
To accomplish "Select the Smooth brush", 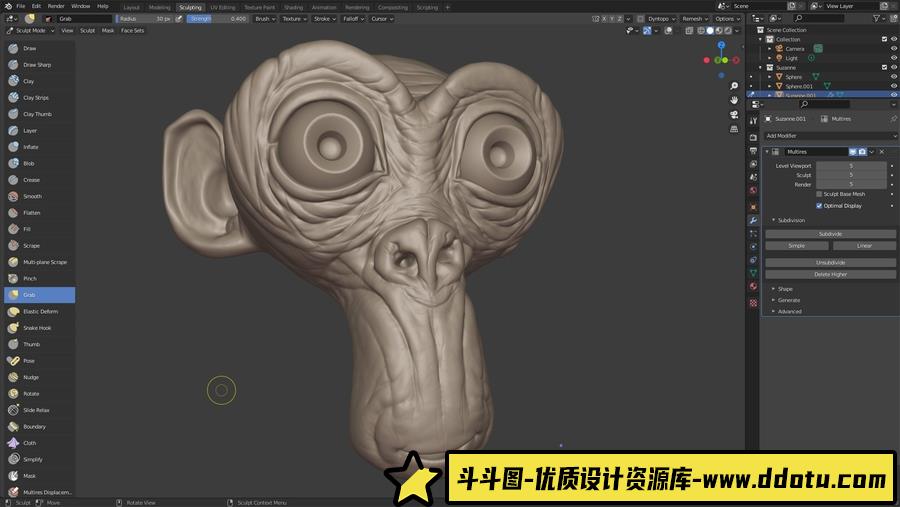I will 39,196.
